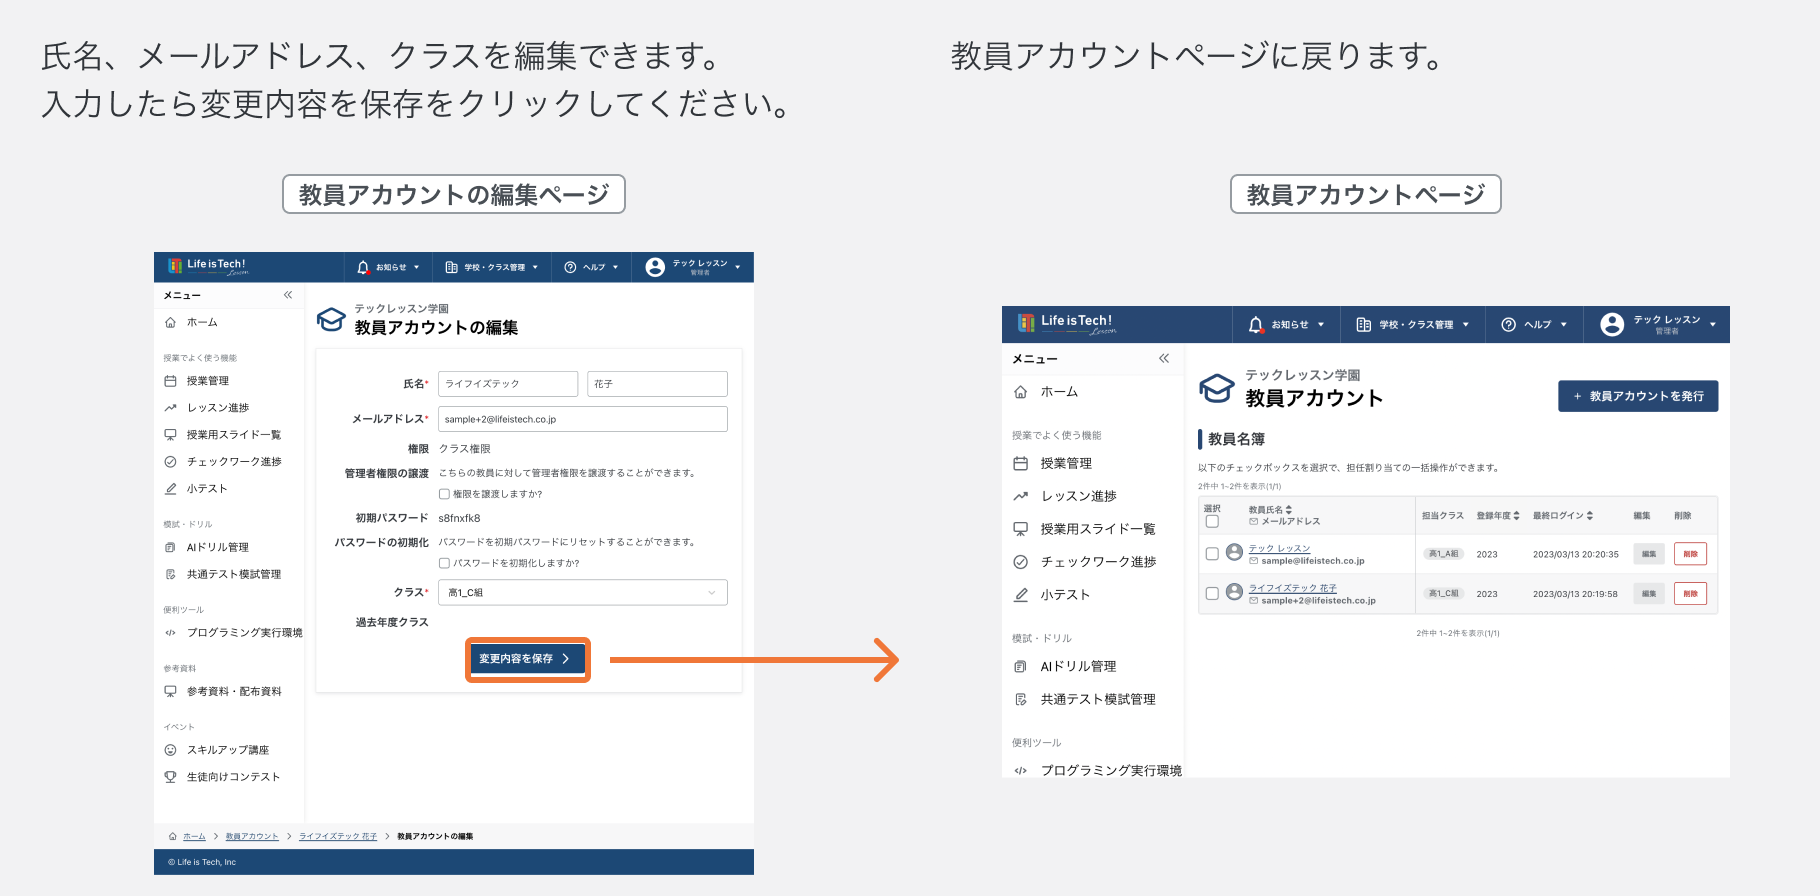Open お知らせ dropdown on the account list header

[x=1286, y=325]
